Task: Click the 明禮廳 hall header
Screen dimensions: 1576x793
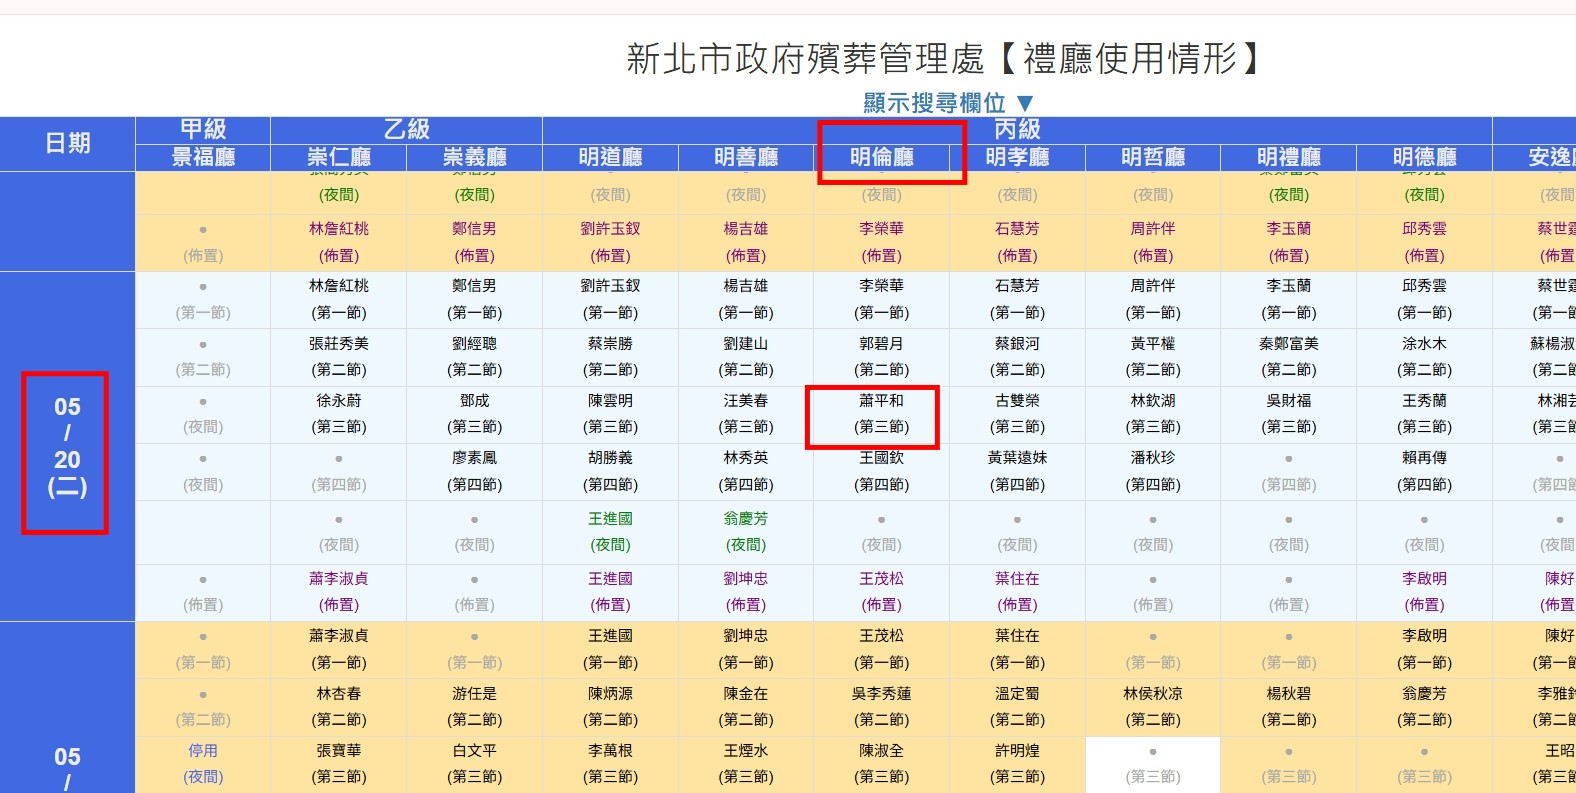Action: tap(1289, 157)
